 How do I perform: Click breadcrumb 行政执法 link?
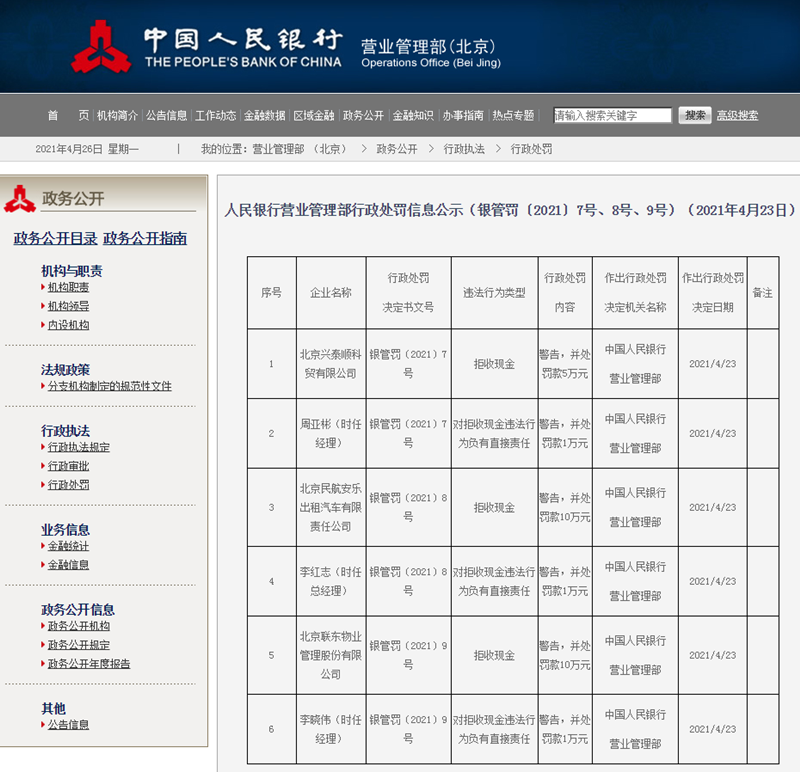pyautogui.click(x=464, y=149)
